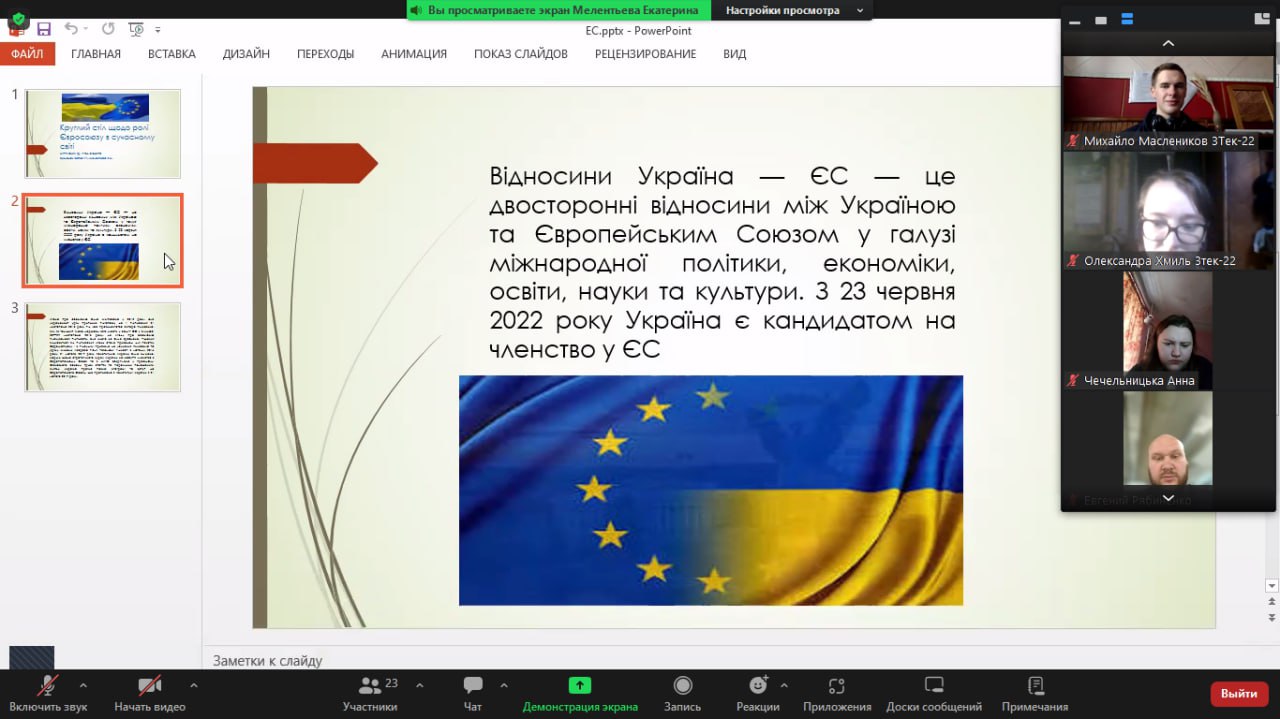Viewport: 1280px width, 719px height.
Task: Expand the arrow beside Чат
Action: click(502, 686)
